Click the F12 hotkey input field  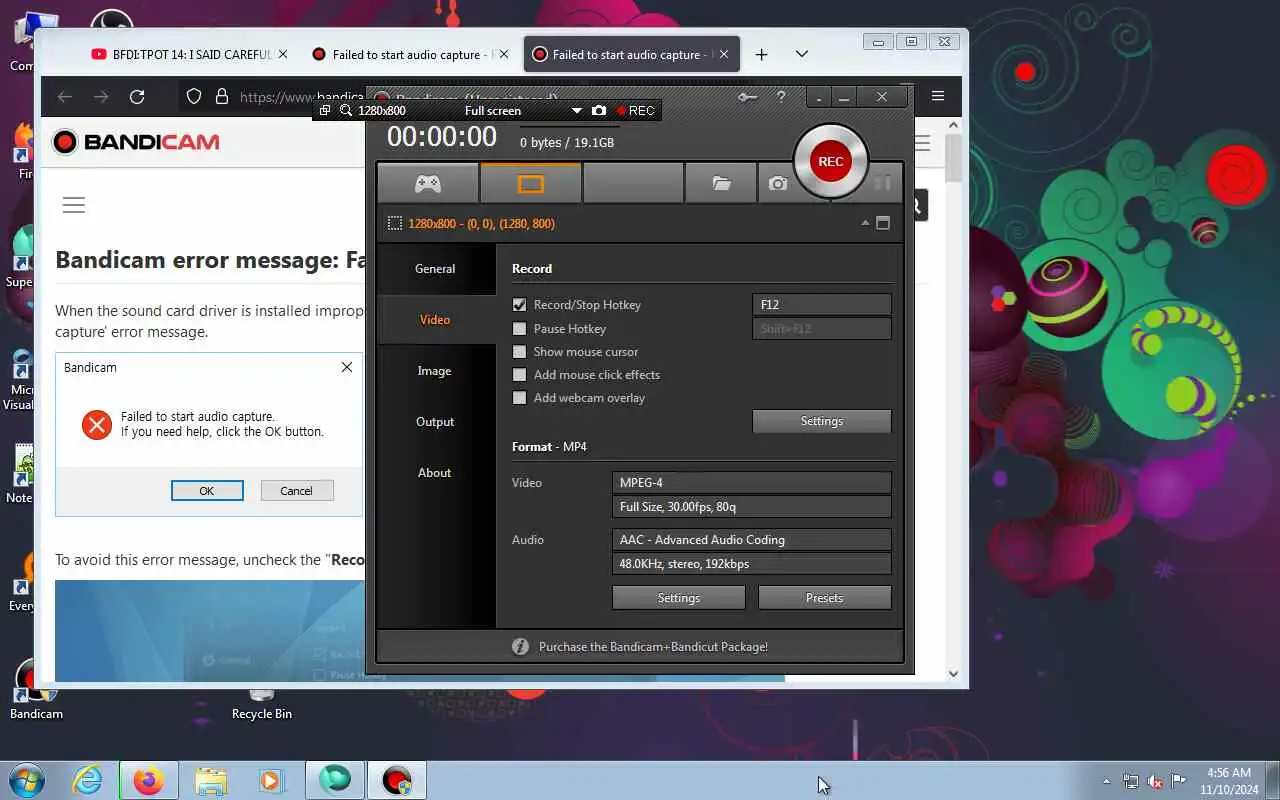[x=821, y=305]
